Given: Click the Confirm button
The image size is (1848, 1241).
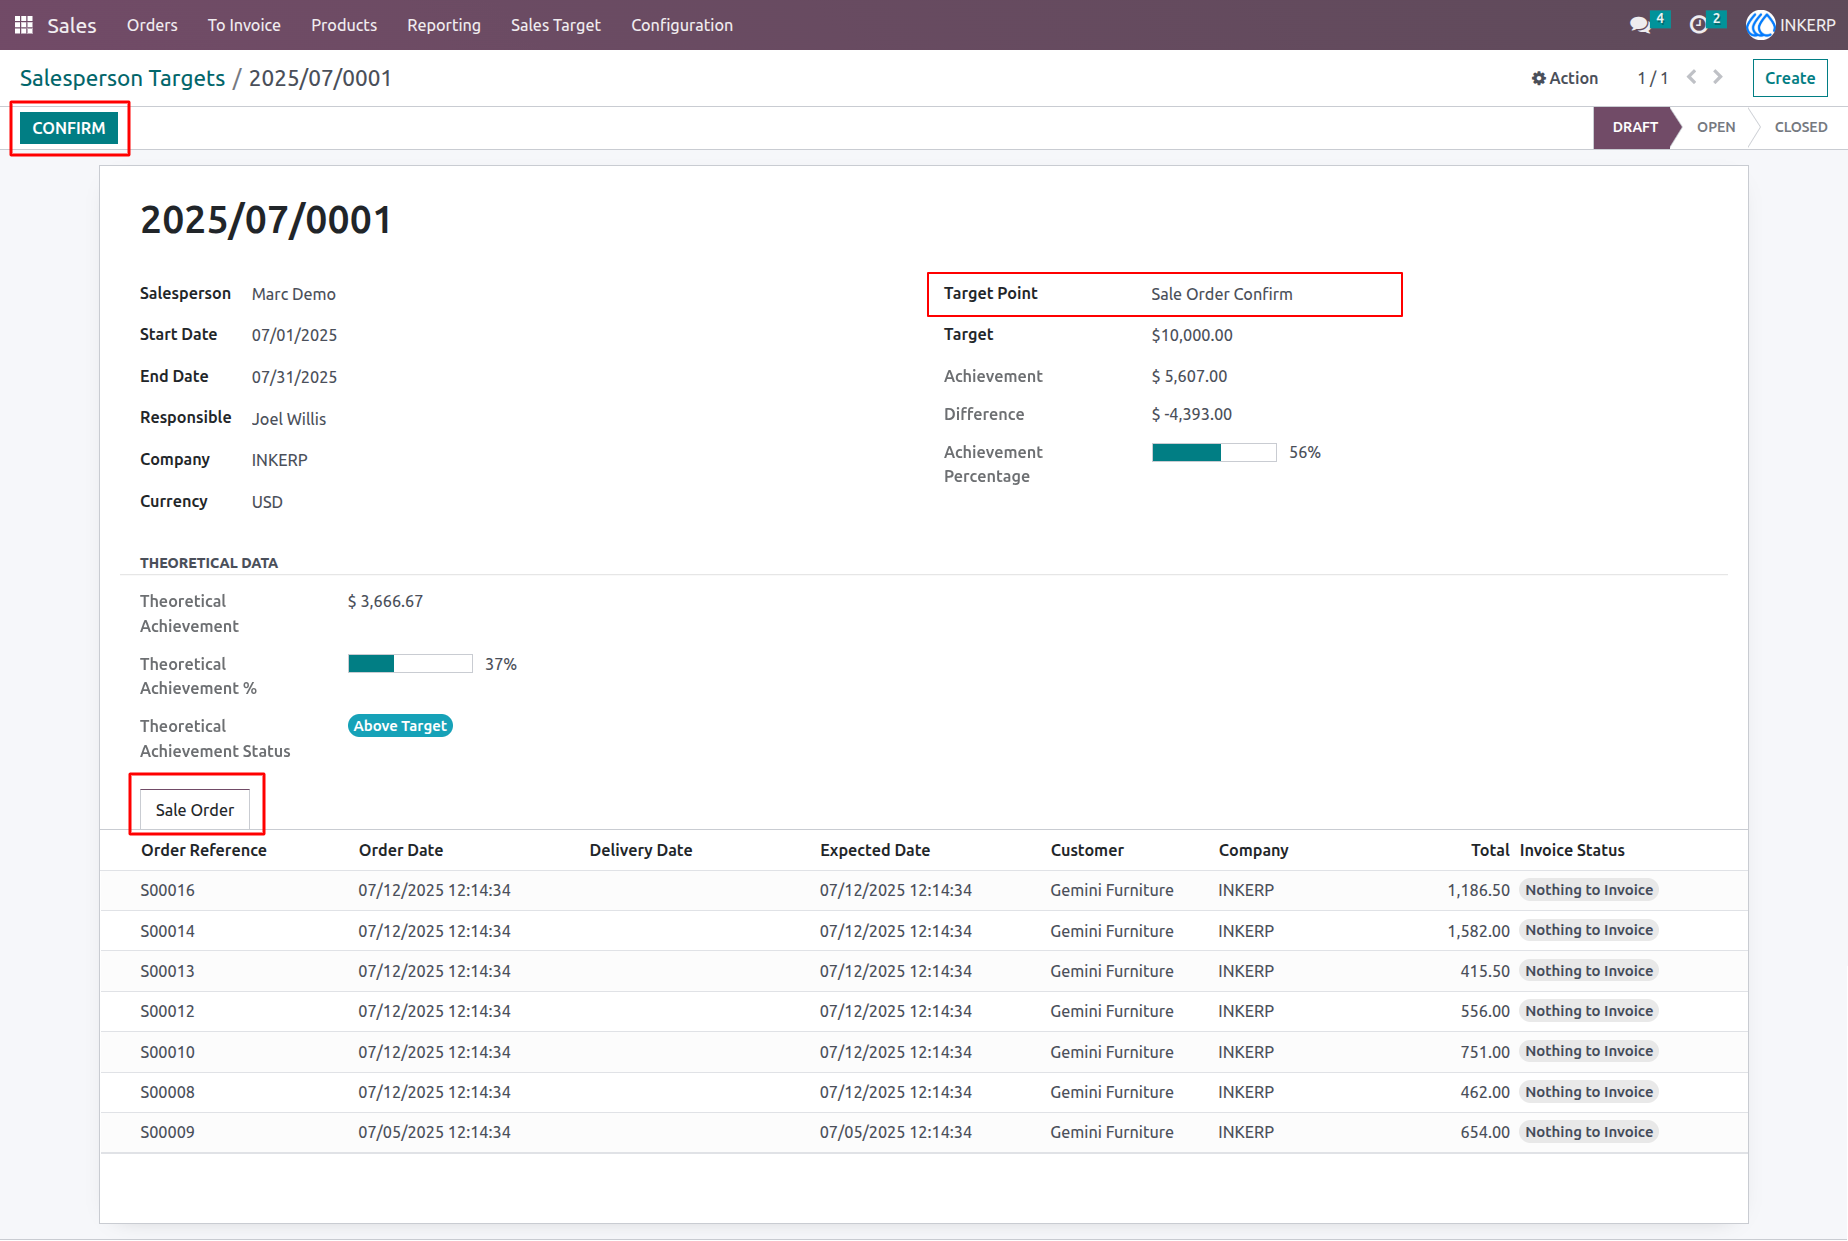Looking at the screenshot, I should tap(69, 128).
